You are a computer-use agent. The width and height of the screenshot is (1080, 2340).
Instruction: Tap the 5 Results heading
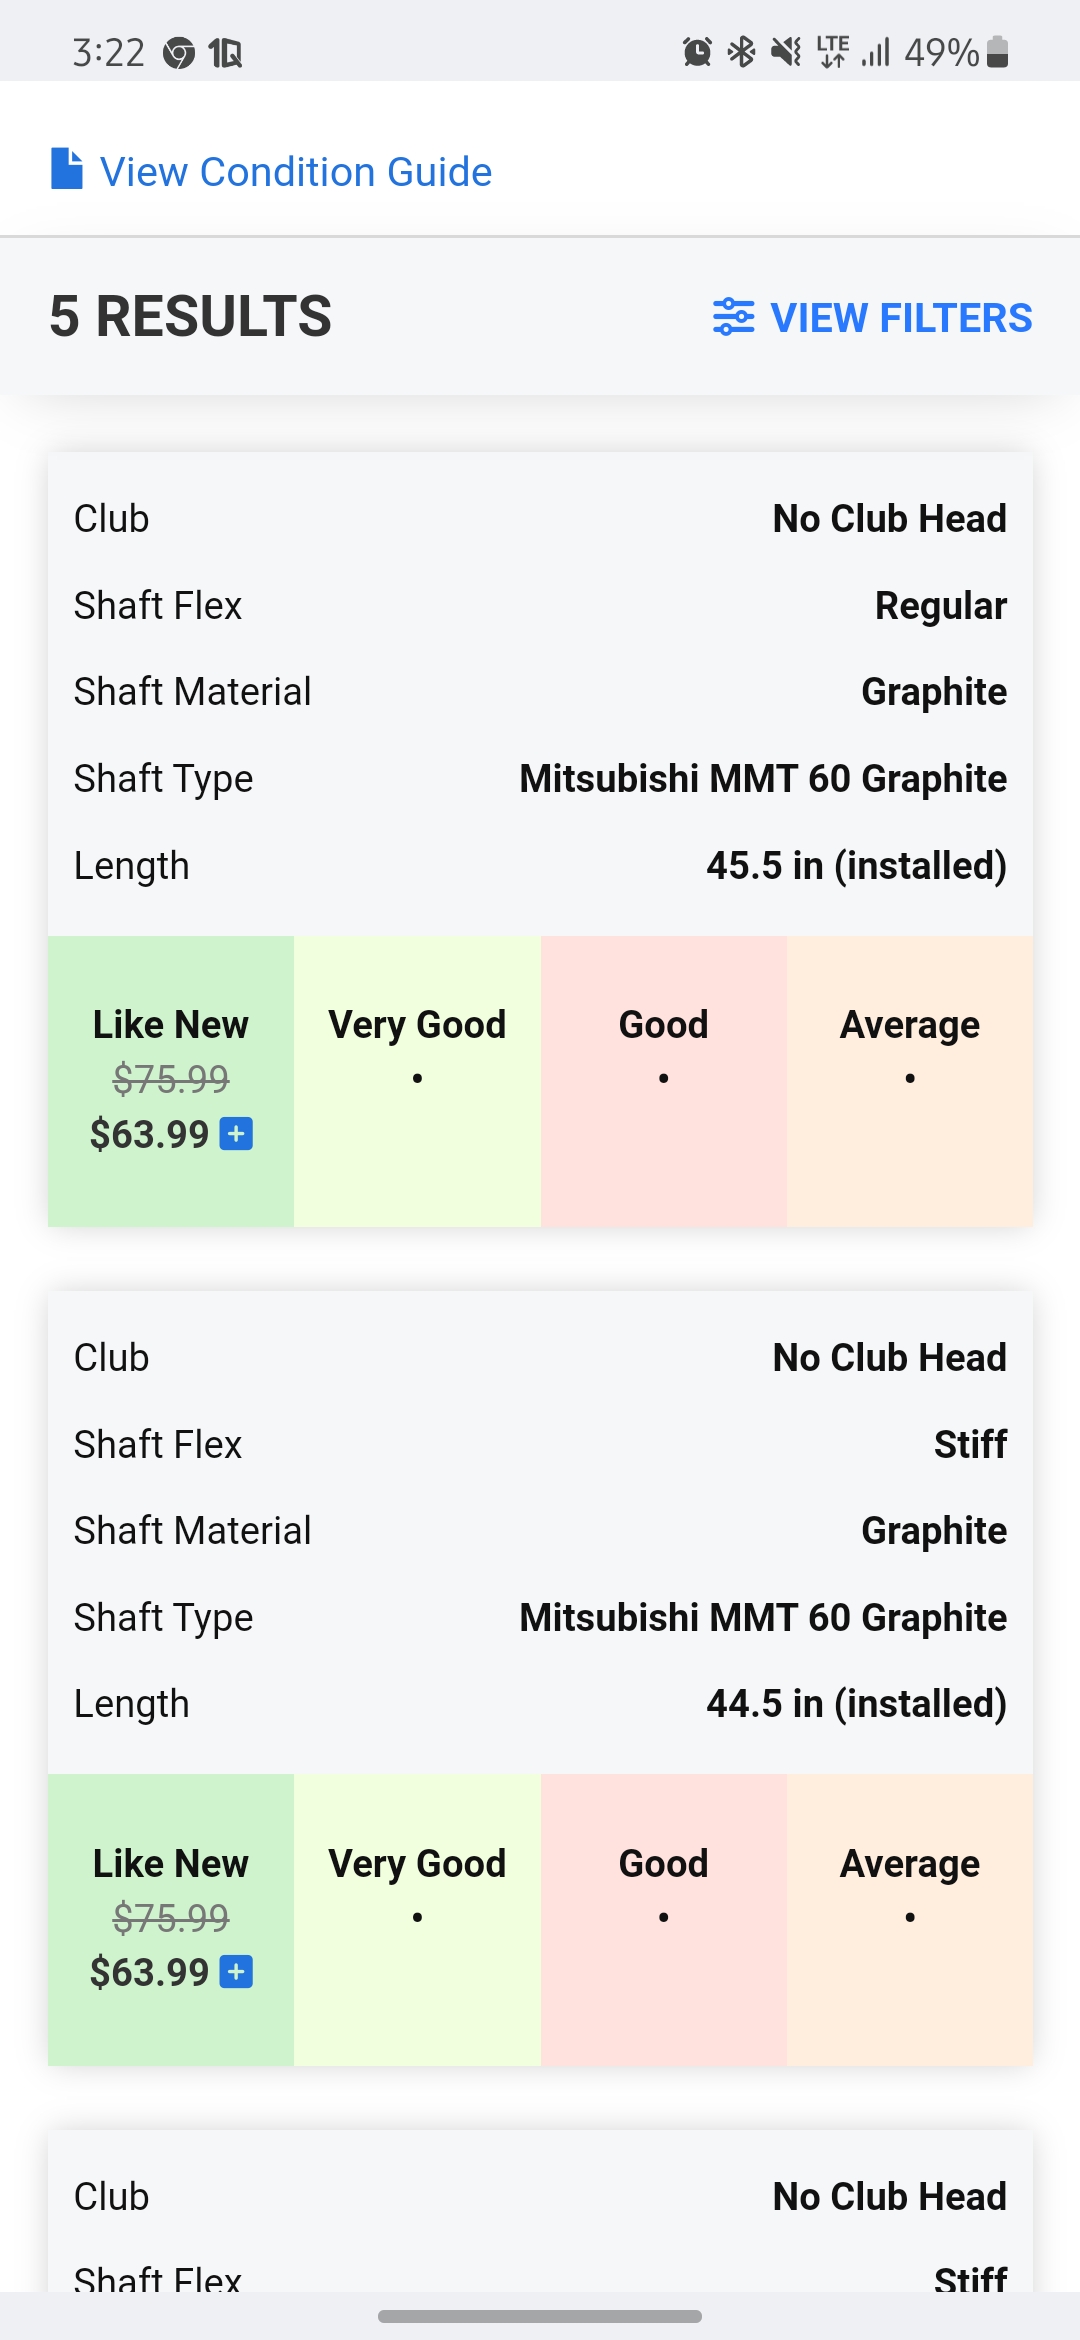tap(190, 317)
